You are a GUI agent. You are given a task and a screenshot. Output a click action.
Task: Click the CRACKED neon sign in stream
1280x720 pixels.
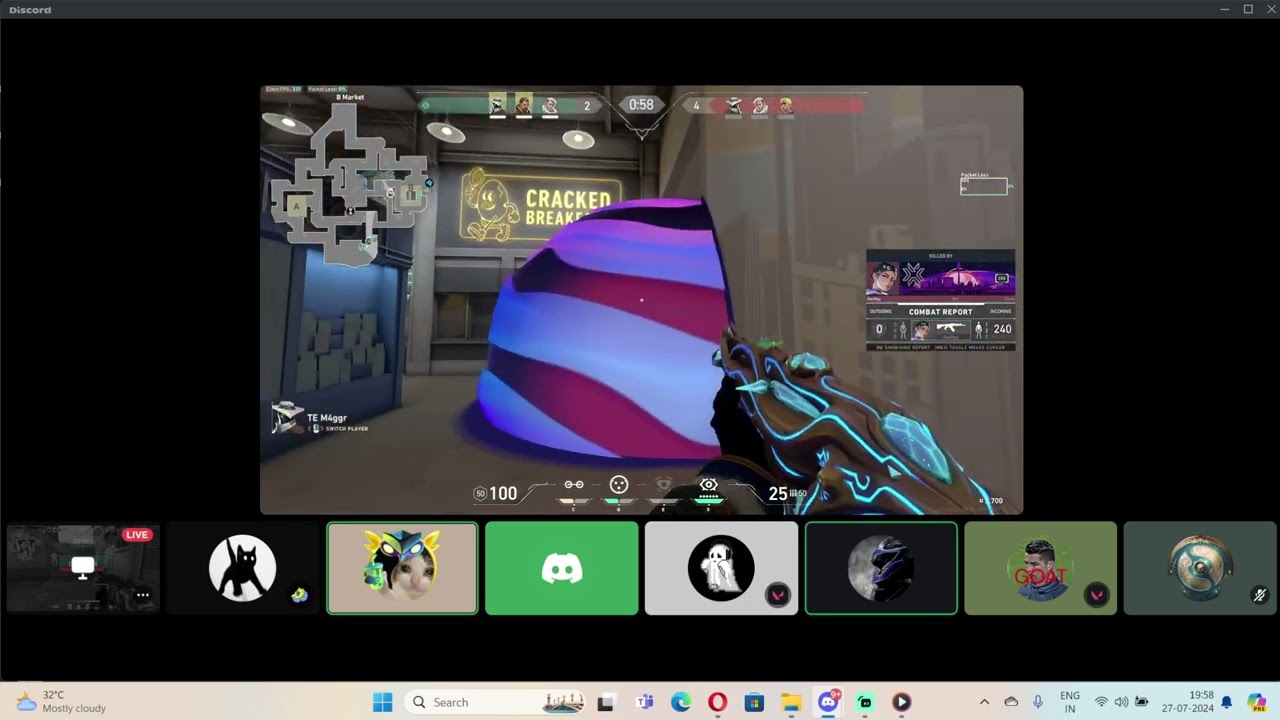click(x=568, y=200)
